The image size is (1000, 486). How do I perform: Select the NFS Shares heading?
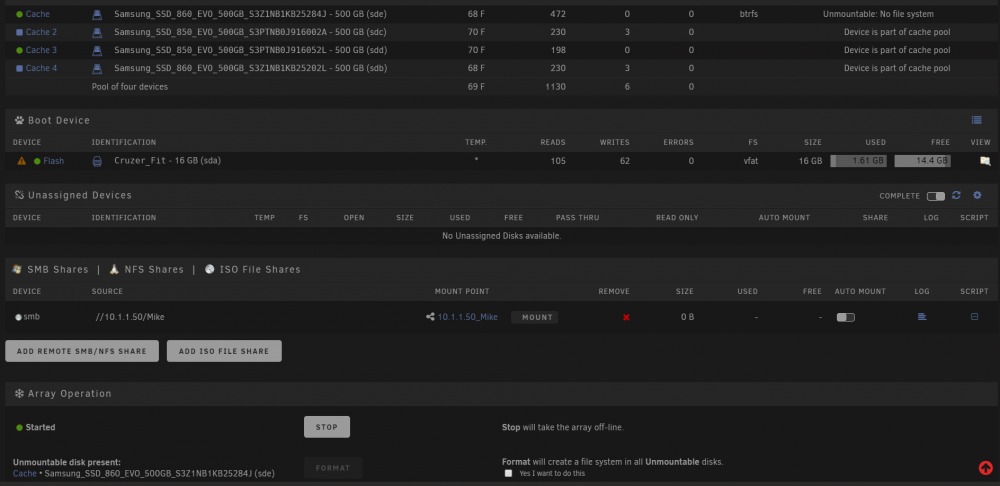pos(153,270)
